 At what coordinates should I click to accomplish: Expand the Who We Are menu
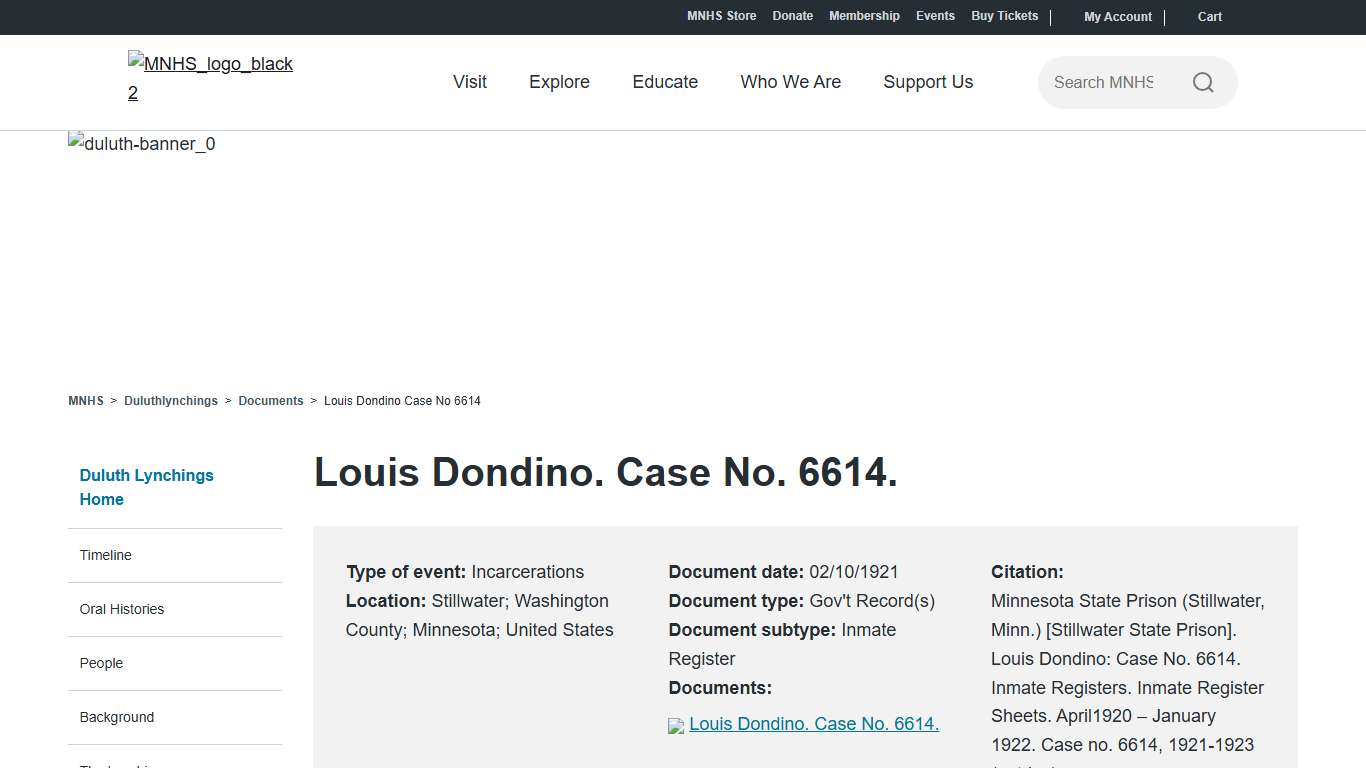pyautogui.click(x=790, y=82)
